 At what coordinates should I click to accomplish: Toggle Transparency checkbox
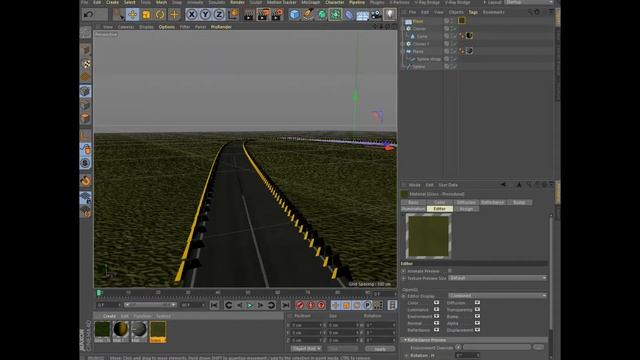477,310
